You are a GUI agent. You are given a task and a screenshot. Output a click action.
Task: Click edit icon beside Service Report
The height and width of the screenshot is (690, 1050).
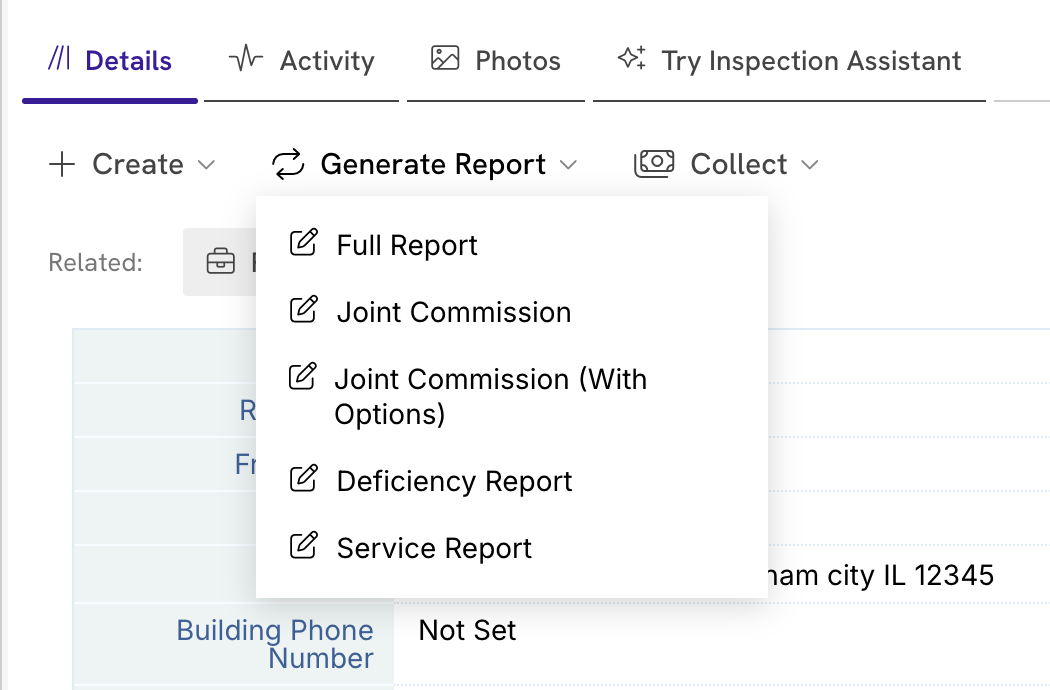(303, 545)
